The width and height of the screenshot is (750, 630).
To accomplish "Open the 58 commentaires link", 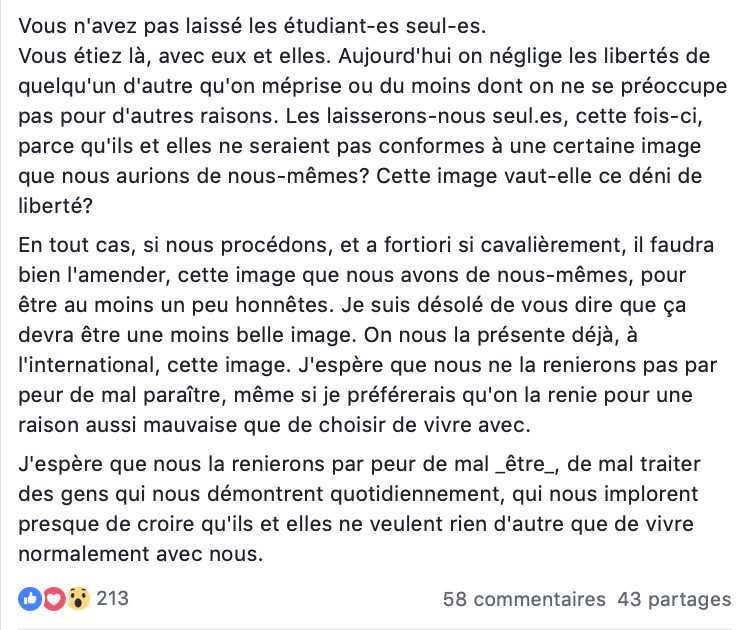I will click(524, 599).
